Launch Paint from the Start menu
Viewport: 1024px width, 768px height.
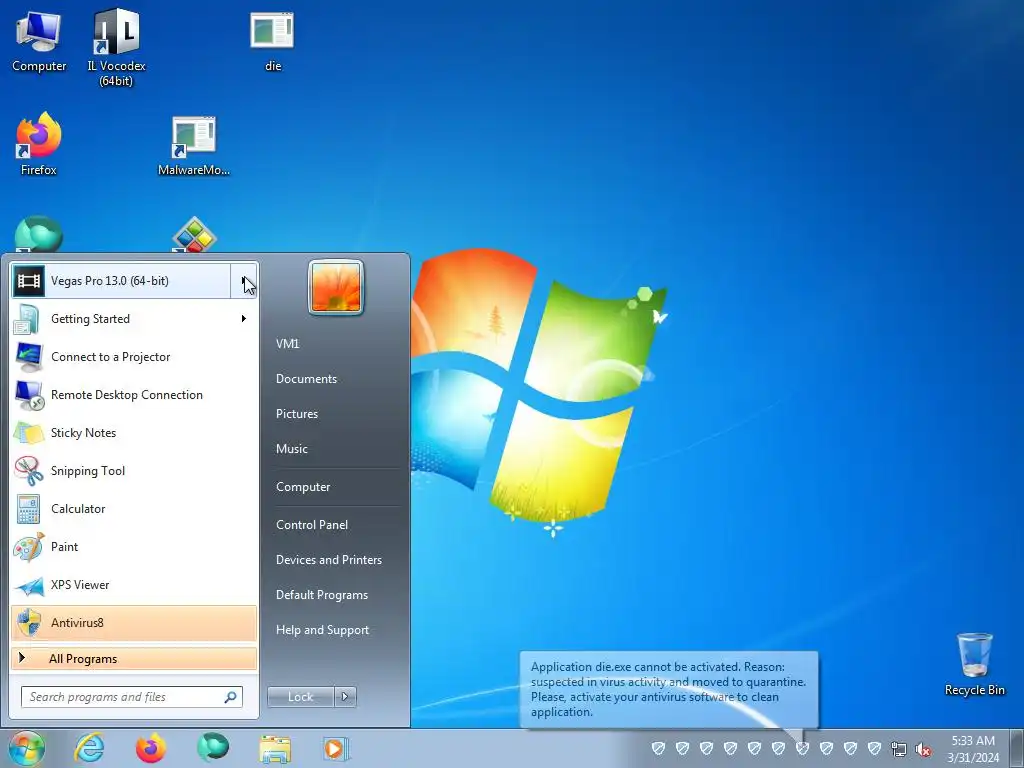pos(134,547)
